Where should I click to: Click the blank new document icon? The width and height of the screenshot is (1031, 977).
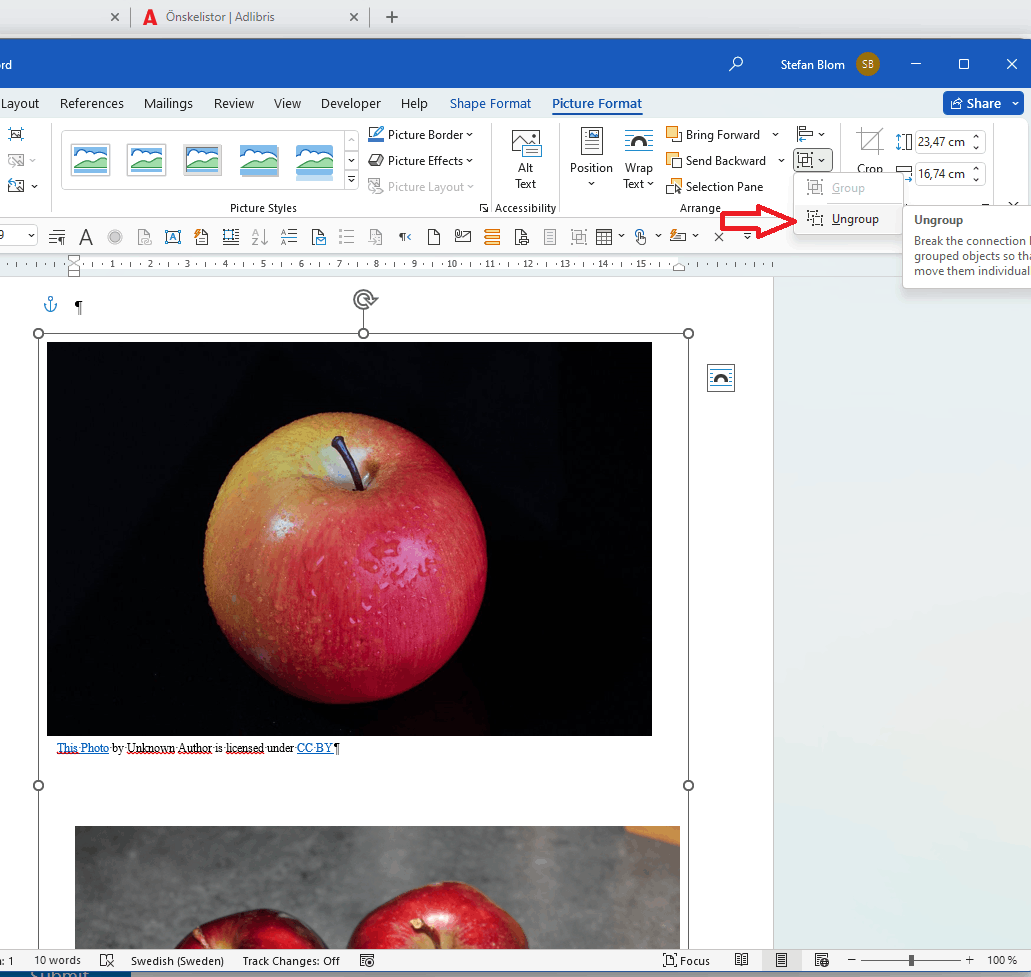pos(434,237)
